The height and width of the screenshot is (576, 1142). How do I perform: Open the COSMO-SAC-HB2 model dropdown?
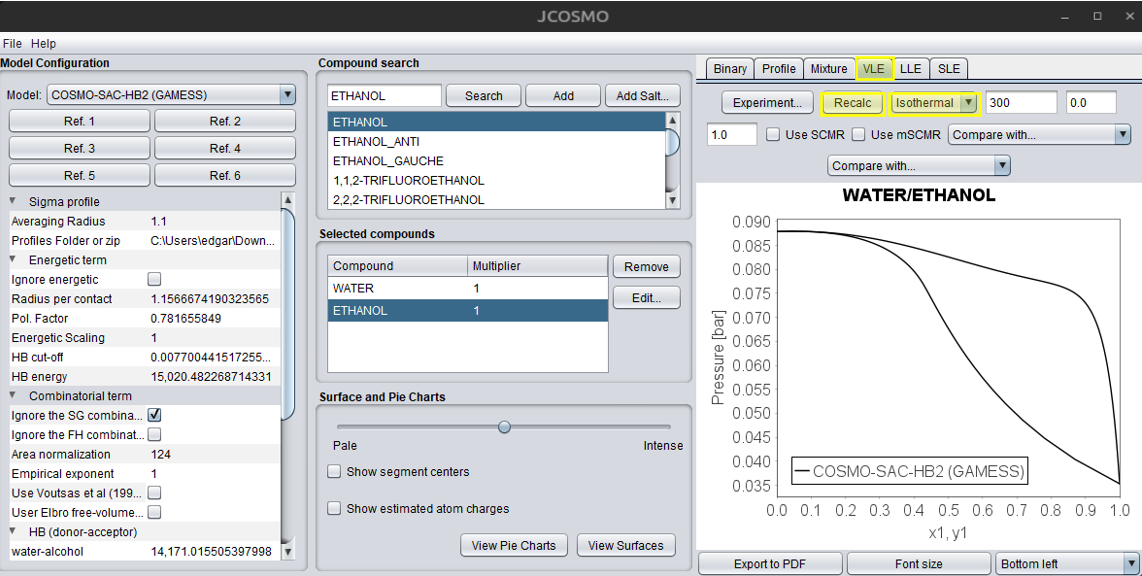tap(288, 95)
